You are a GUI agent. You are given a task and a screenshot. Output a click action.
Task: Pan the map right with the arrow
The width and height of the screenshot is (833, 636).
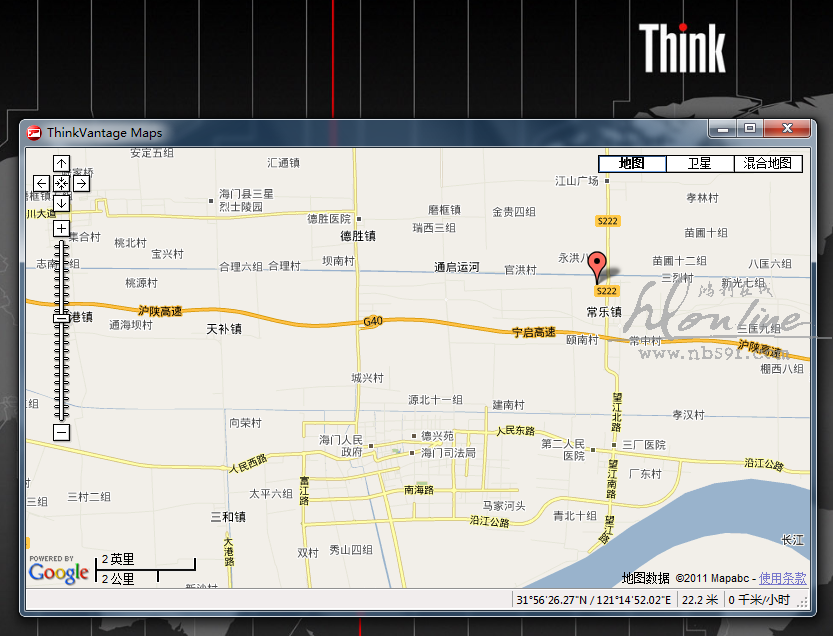(x=81, y=183)
